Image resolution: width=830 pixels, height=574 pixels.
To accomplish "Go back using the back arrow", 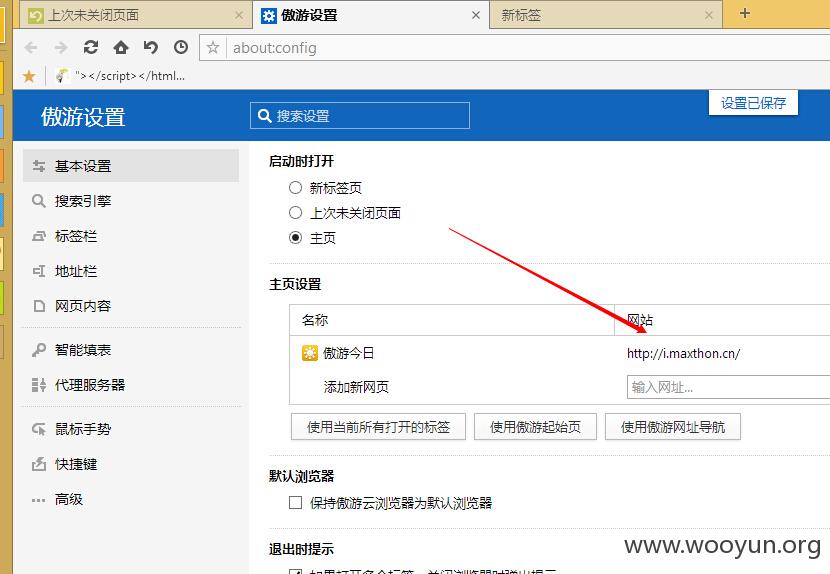I will [x=31, y=48].
